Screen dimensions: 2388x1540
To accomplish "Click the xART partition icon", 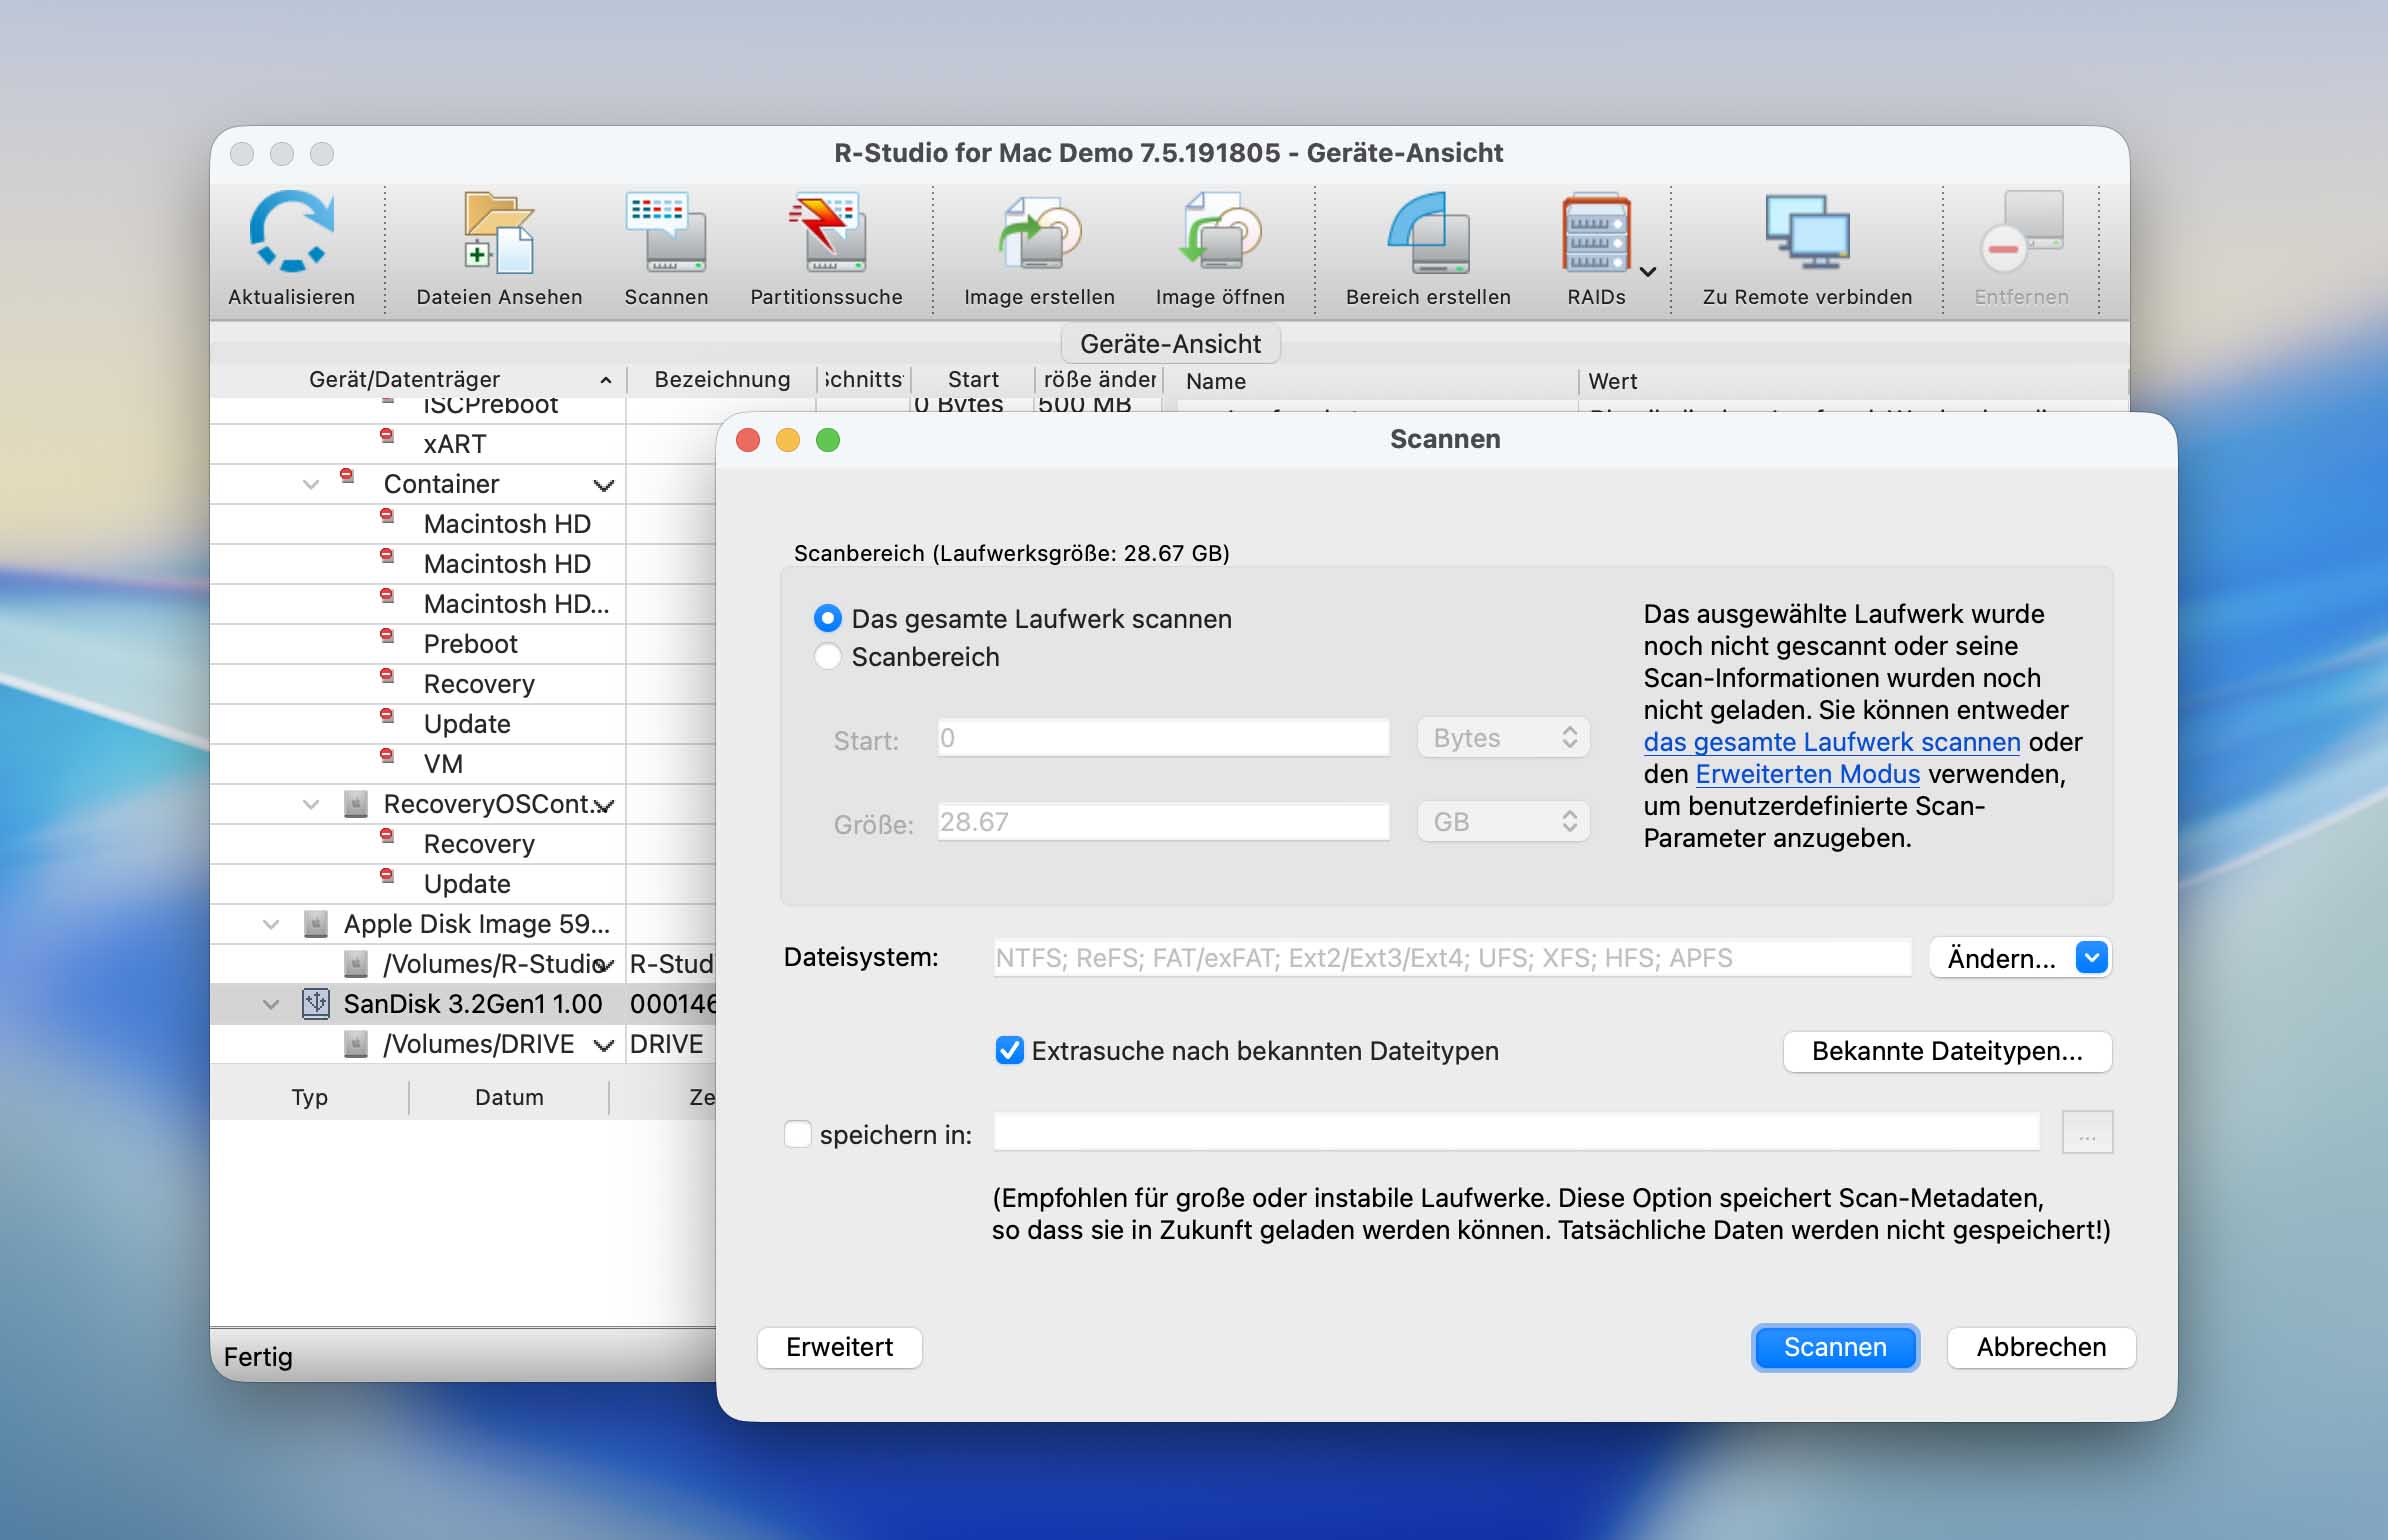I will click(387, 435).
